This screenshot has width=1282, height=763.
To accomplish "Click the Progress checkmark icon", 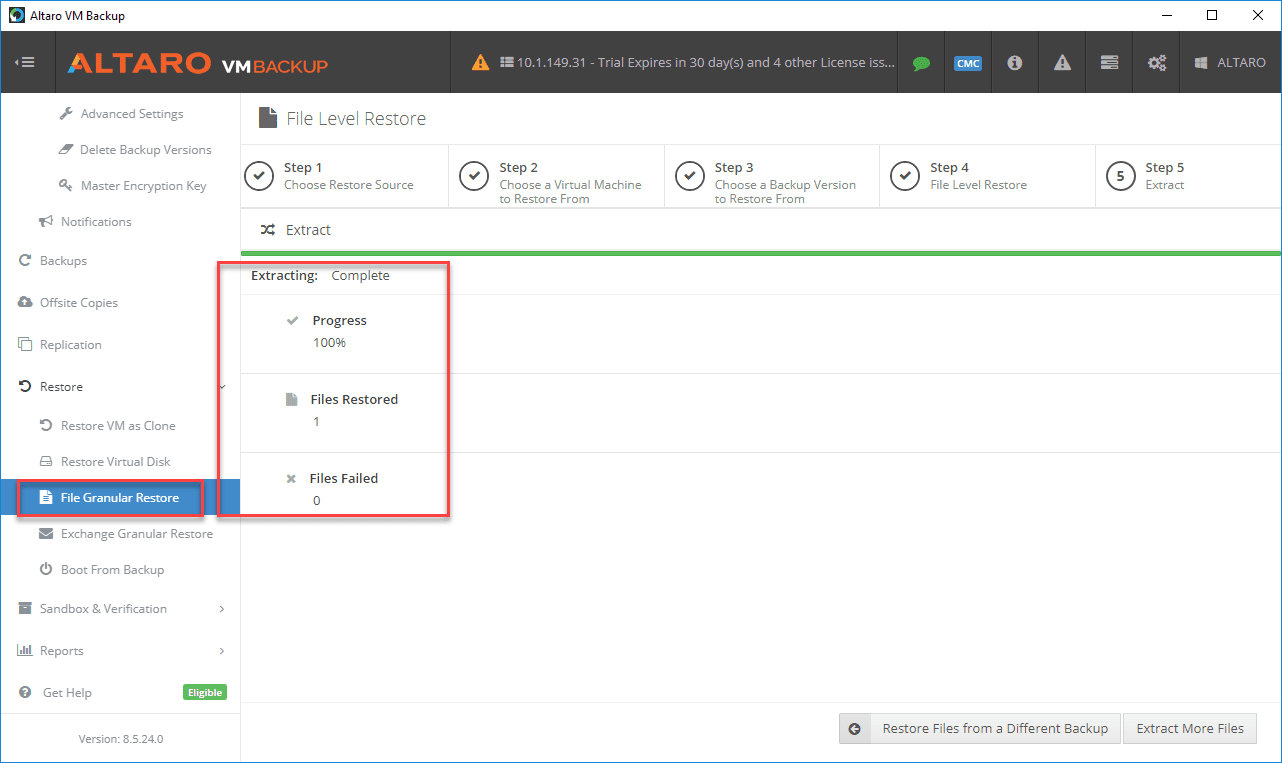I will pos(293,321).
